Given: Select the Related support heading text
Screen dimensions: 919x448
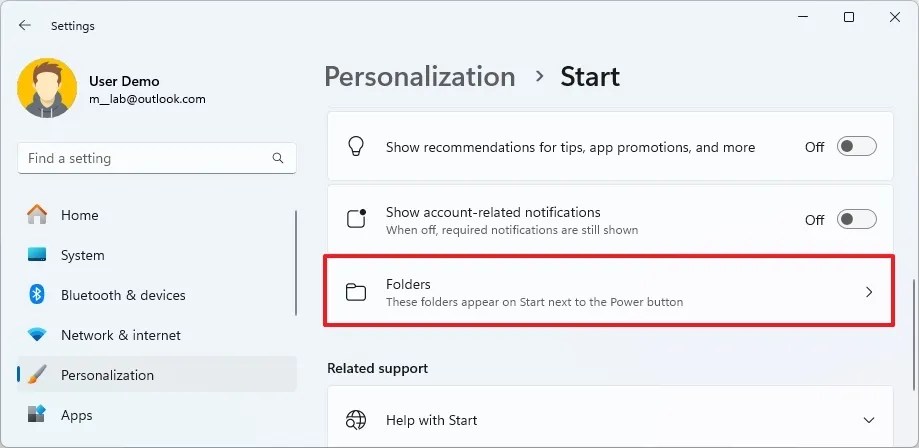Looking at the screenshot, I should pyautogui.click(x=377, y=368).
